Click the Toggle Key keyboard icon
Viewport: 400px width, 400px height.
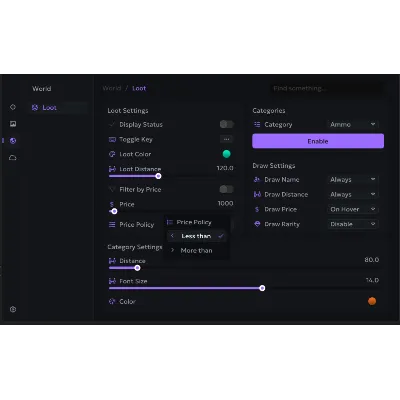click(112, 139)
